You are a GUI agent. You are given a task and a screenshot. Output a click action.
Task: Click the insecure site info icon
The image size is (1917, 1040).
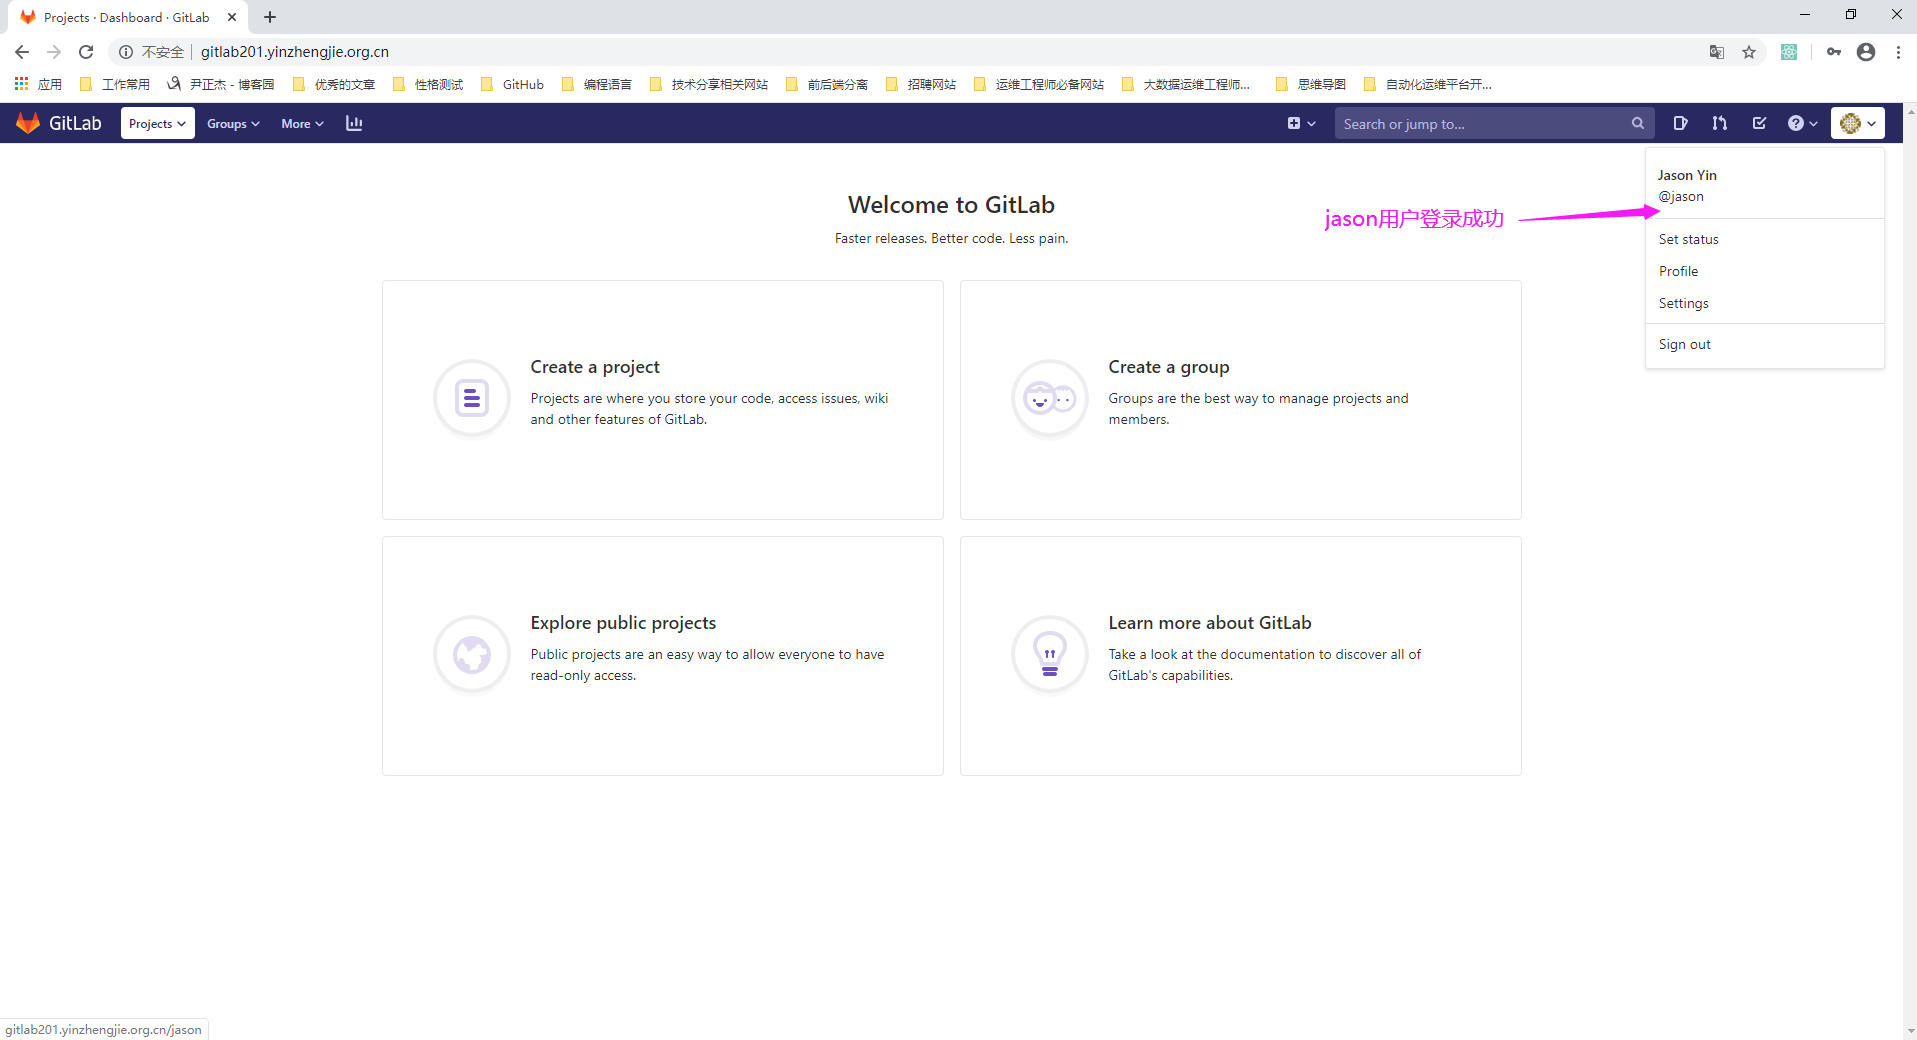126,52
